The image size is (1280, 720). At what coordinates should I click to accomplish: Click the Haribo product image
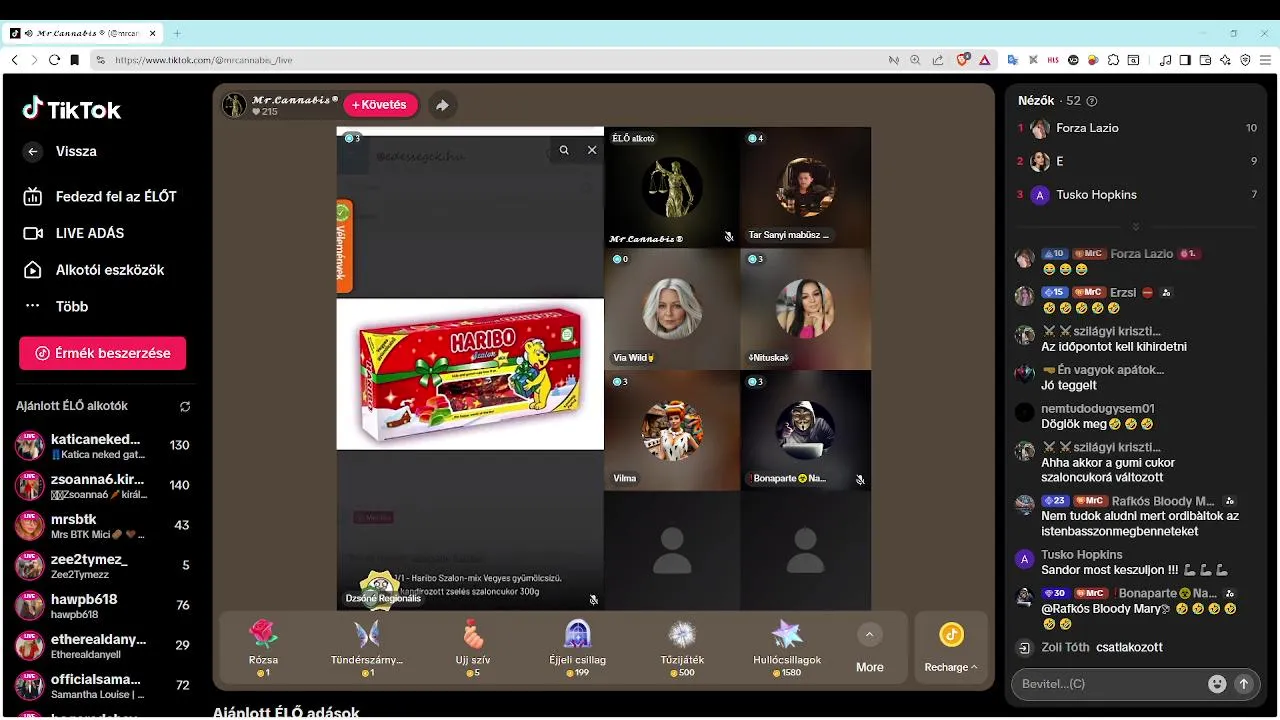[470, 374]
